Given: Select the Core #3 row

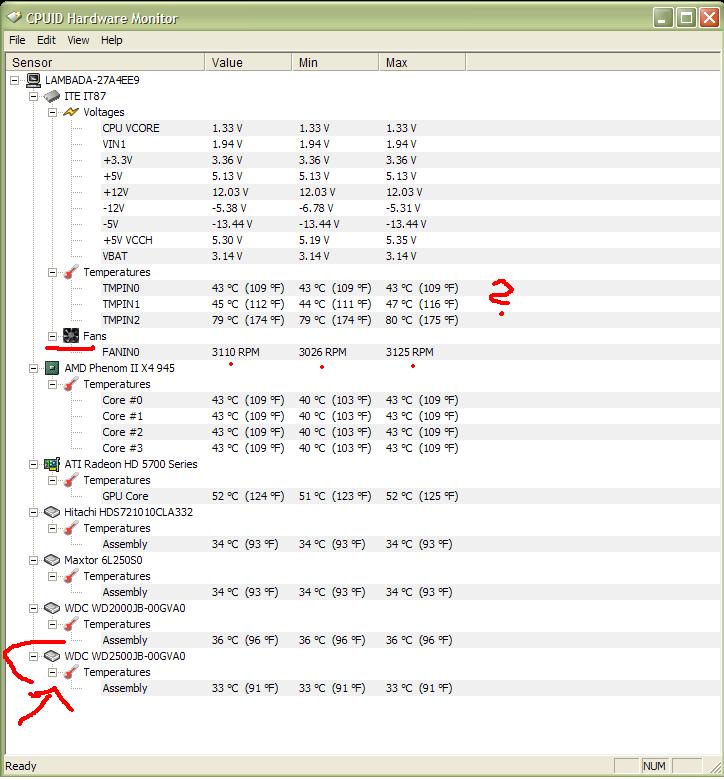Looking at the screenshot, I should 410,448.
